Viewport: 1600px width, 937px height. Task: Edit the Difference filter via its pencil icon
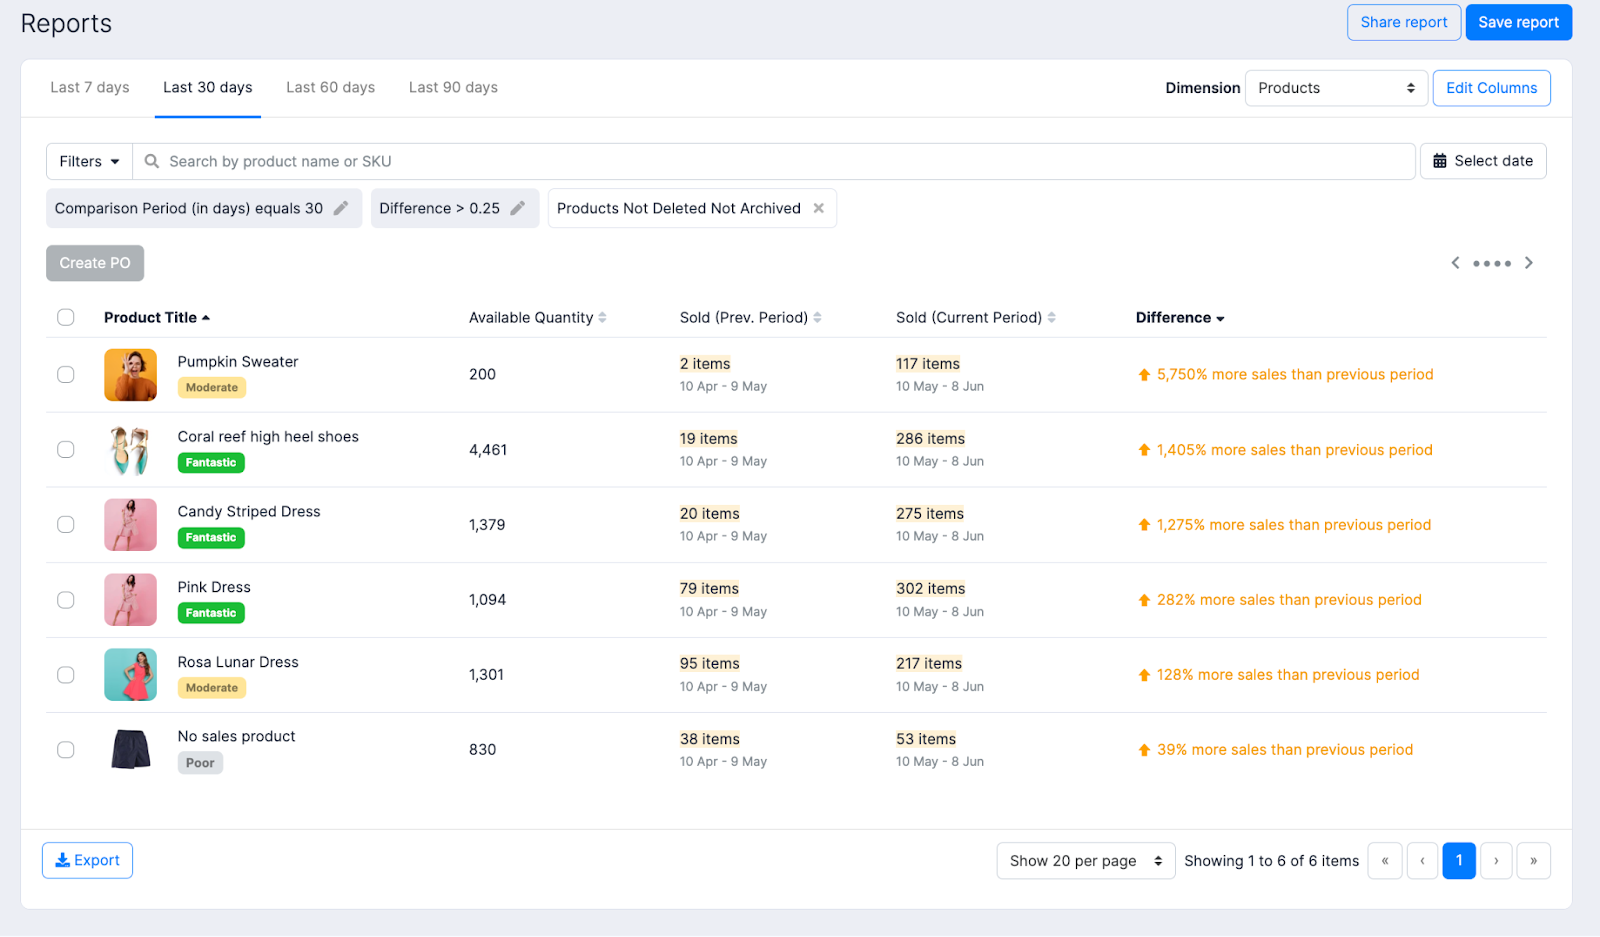(518, 207)
